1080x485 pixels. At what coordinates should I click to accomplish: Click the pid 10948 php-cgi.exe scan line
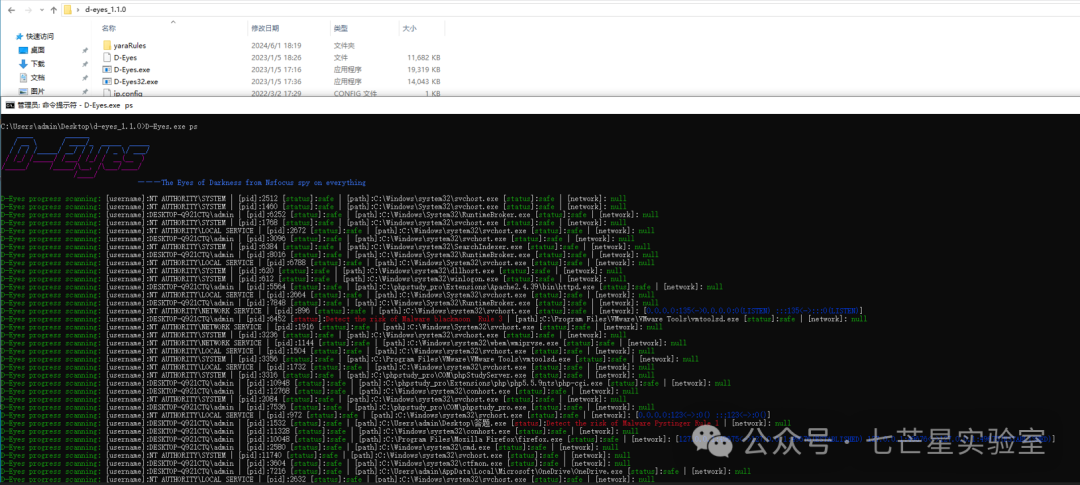(x=366, y=383)
